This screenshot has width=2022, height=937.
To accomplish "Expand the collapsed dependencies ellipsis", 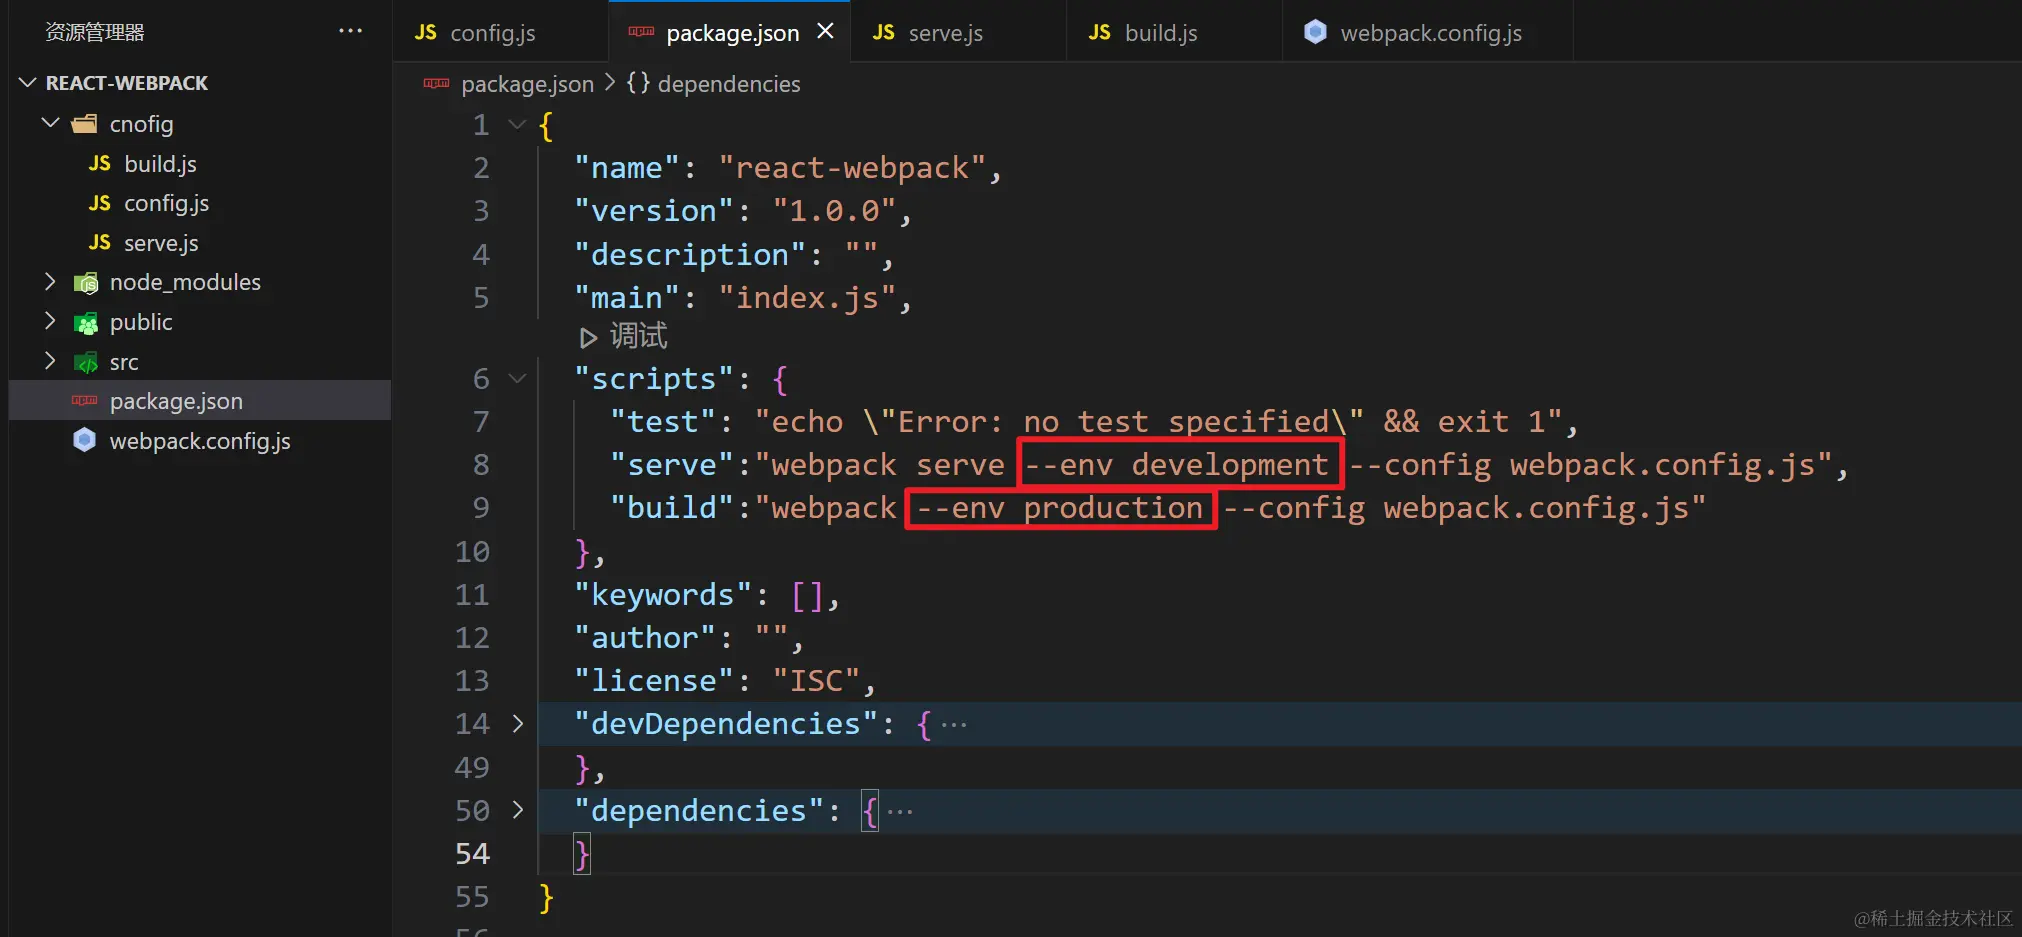I will [900, 811].
